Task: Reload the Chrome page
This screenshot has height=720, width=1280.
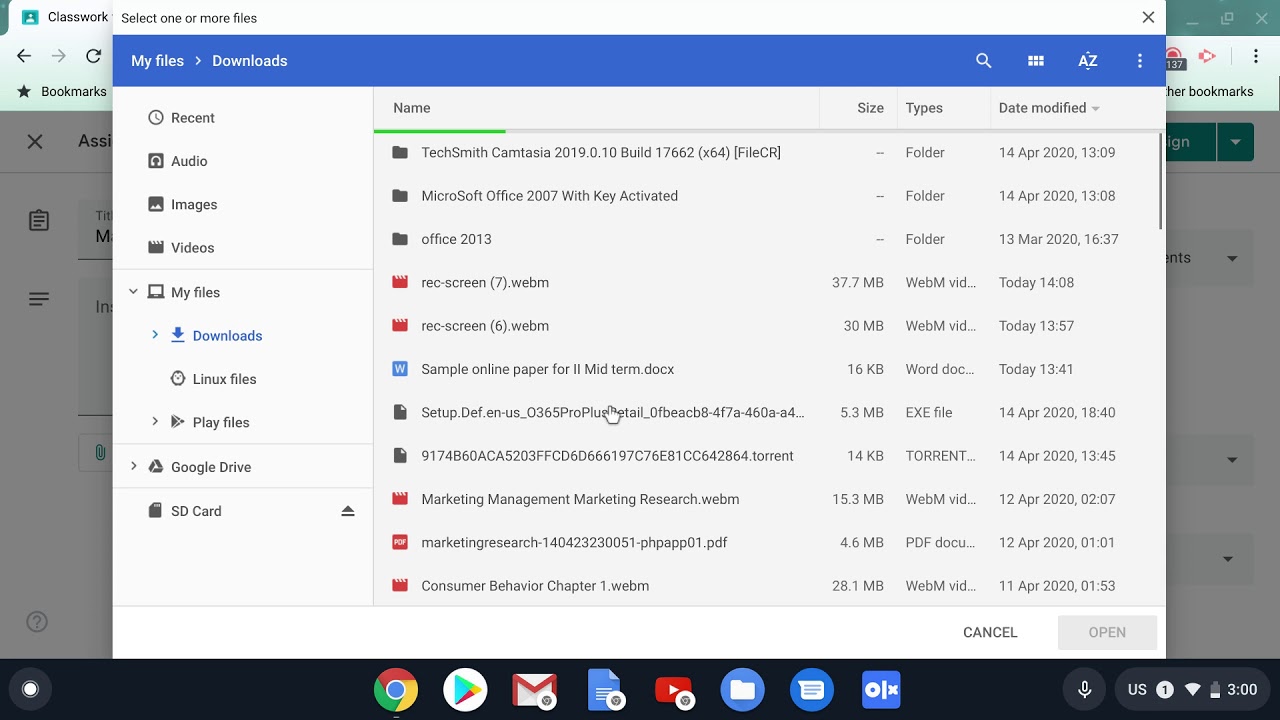Action: click(x=93, y=56)
